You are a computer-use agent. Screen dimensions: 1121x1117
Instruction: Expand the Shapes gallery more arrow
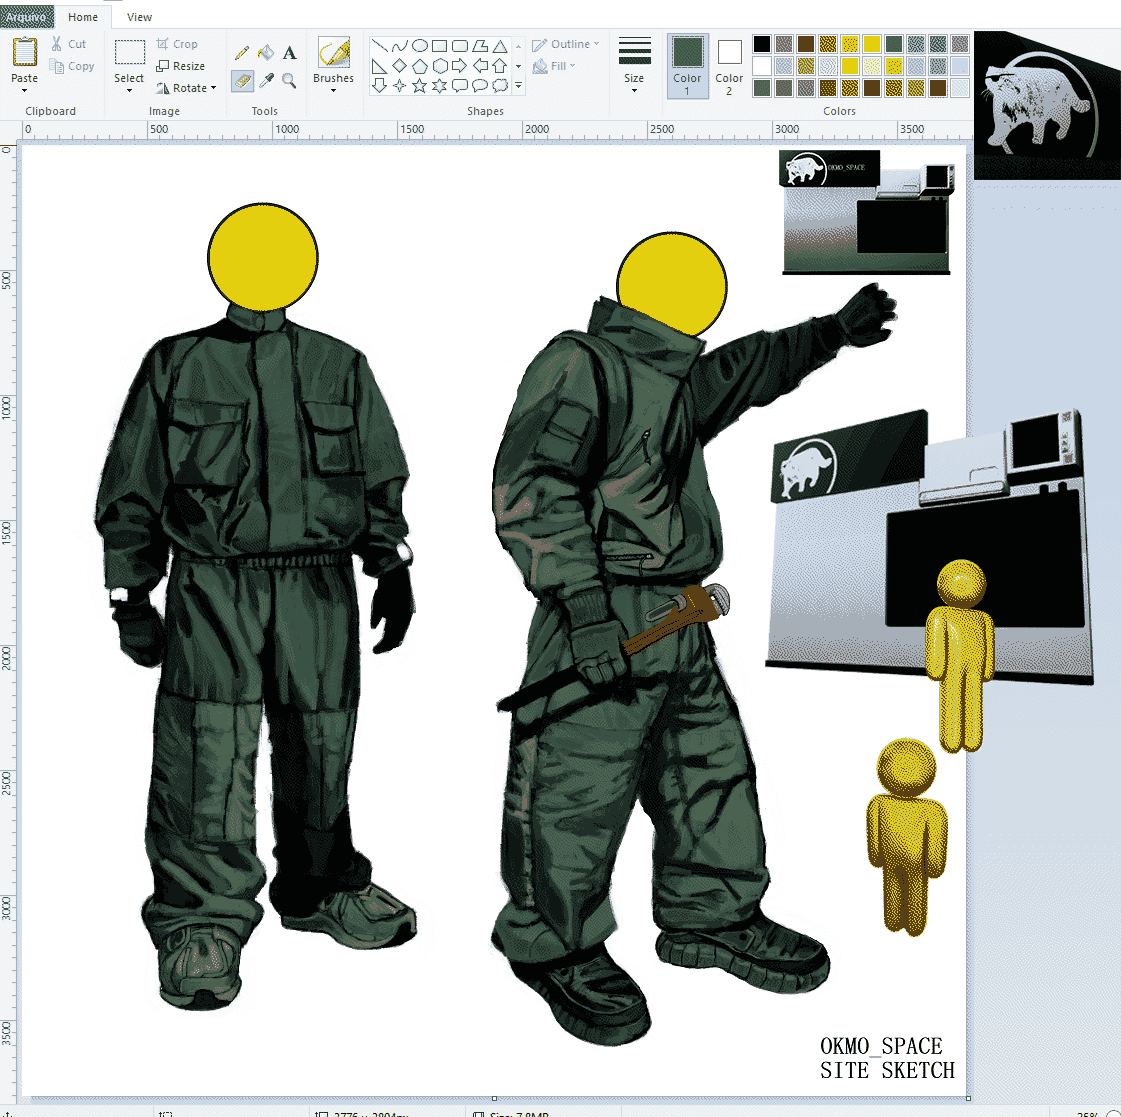point(518,87)
